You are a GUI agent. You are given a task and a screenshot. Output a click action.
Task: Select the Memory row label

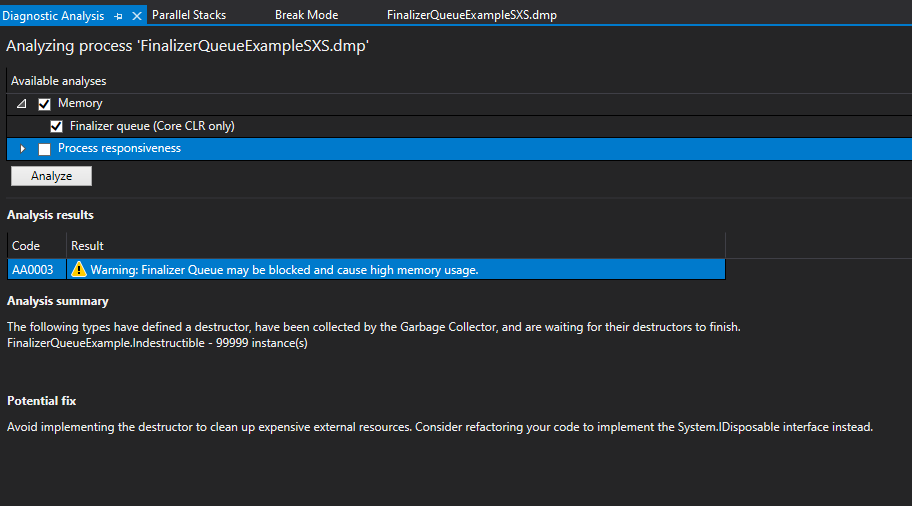(x=80, y=104)
